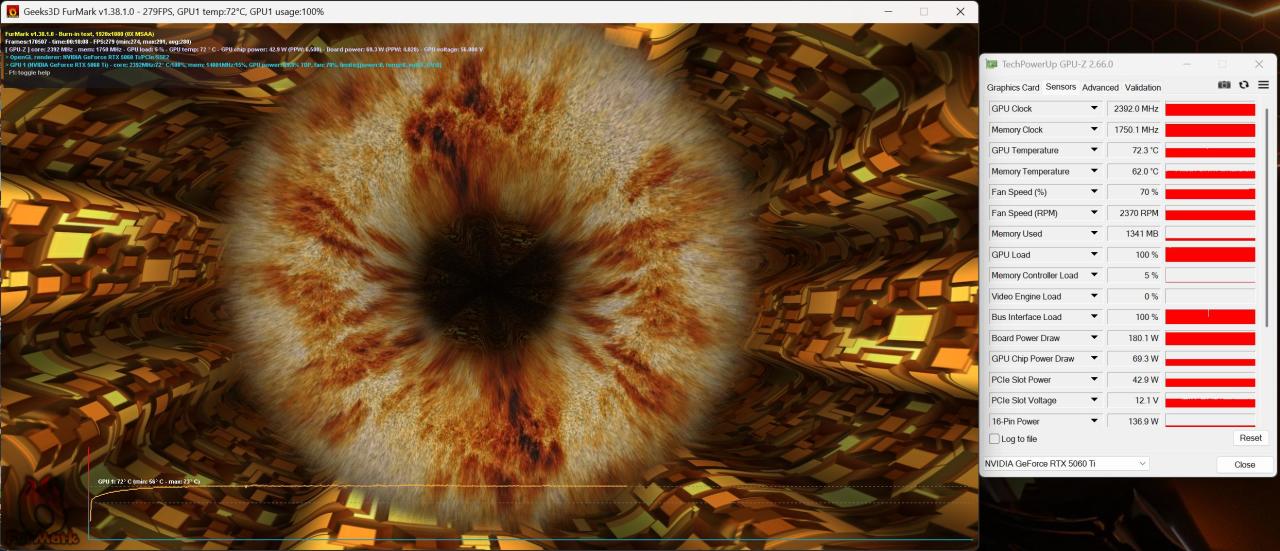Image resolution: width=1280 pixels, height=551 pixels.
Task: Go to the Validation tab
Action: pos(1143,88)
